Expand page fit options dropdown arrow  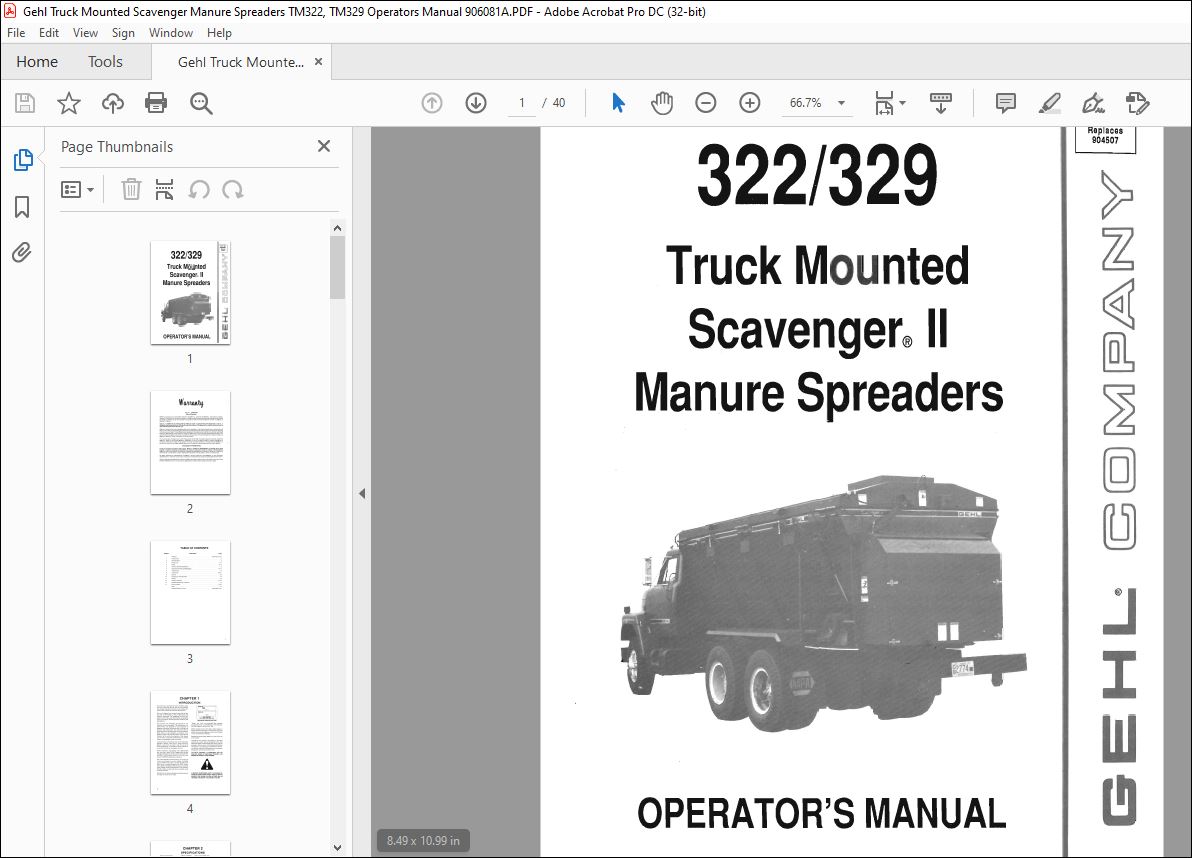[902, 103]
